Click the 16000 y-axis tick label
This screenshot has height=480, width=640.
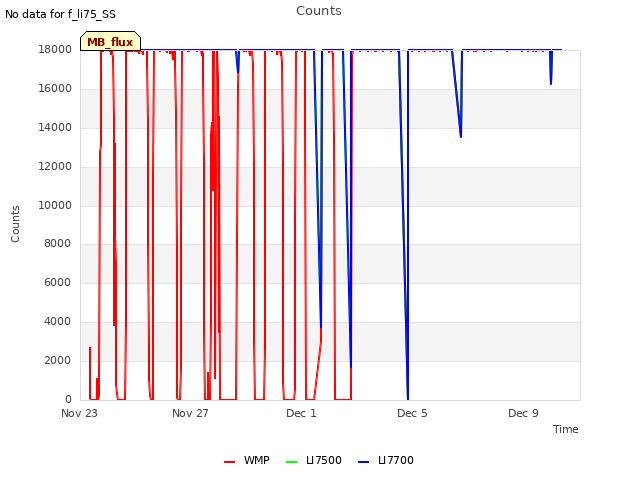[55, 89]
